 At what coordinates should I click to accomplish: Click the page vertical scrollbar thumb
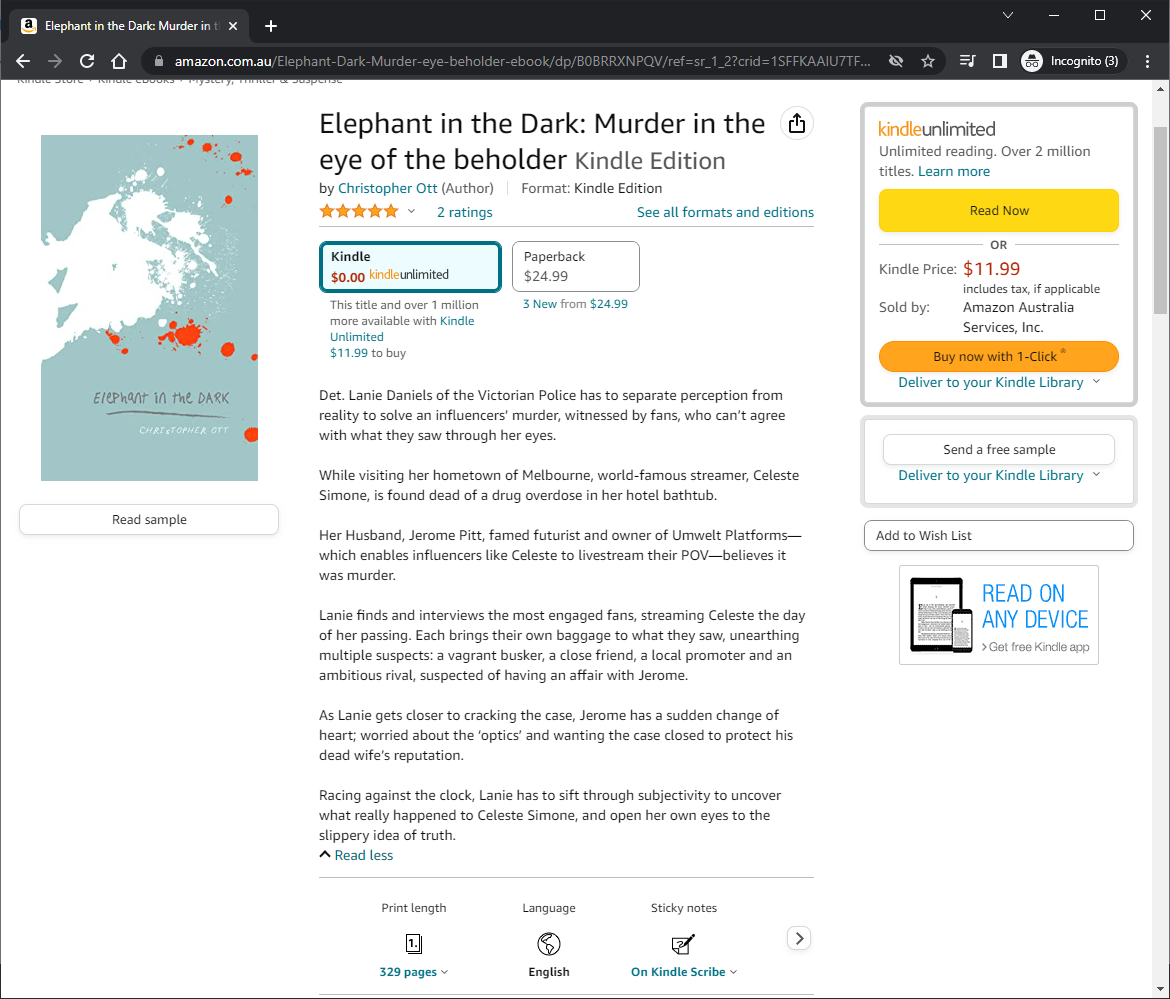pyautogui.click(x=1160, y=220)
